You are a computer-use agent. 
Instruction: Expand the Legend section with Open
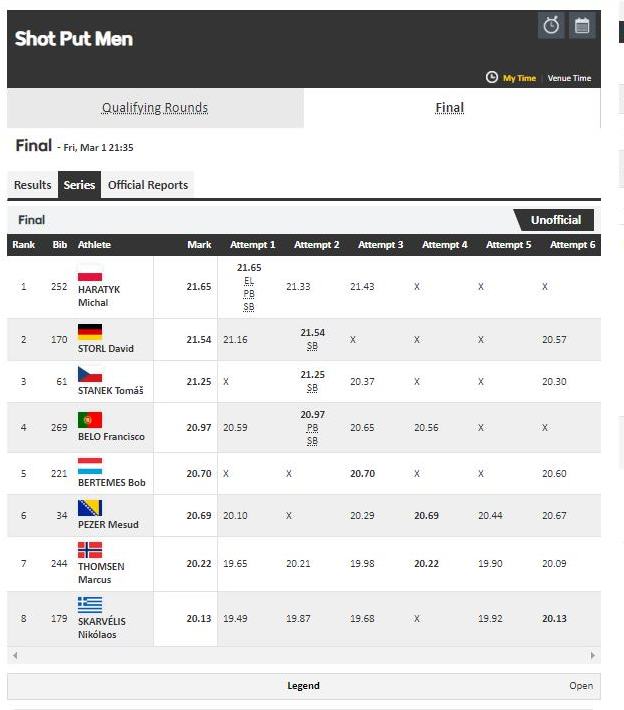pyautogui.click(x=581, y=686)
